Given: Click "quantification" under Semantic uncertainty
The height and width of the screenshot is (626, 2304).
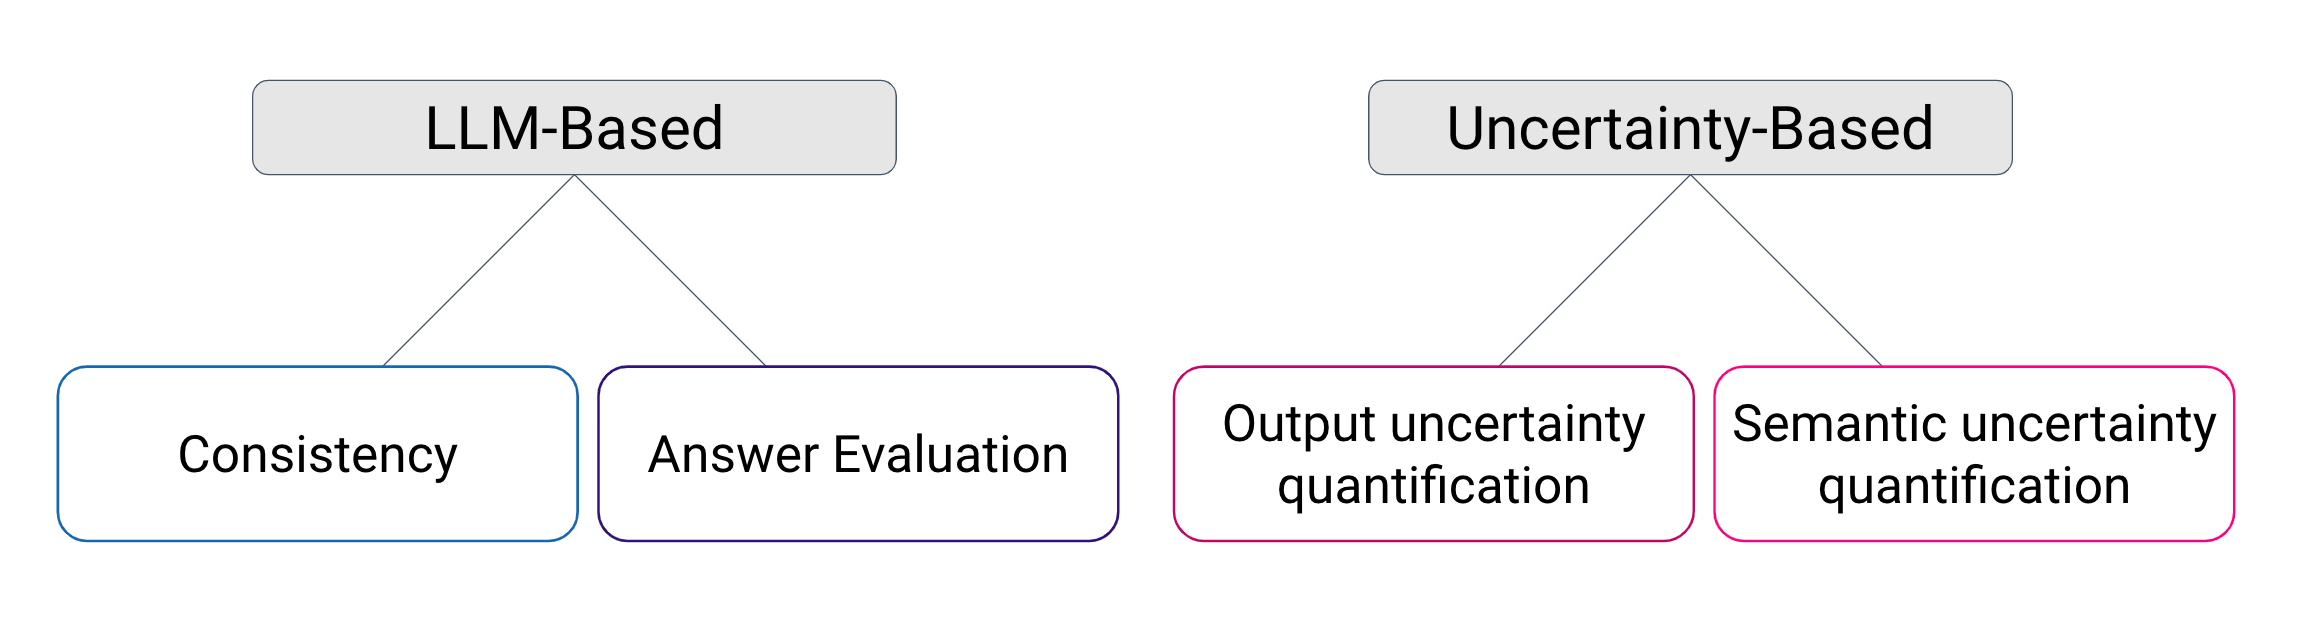Looking at the screenshot, I should click(x=1973, y=487).
